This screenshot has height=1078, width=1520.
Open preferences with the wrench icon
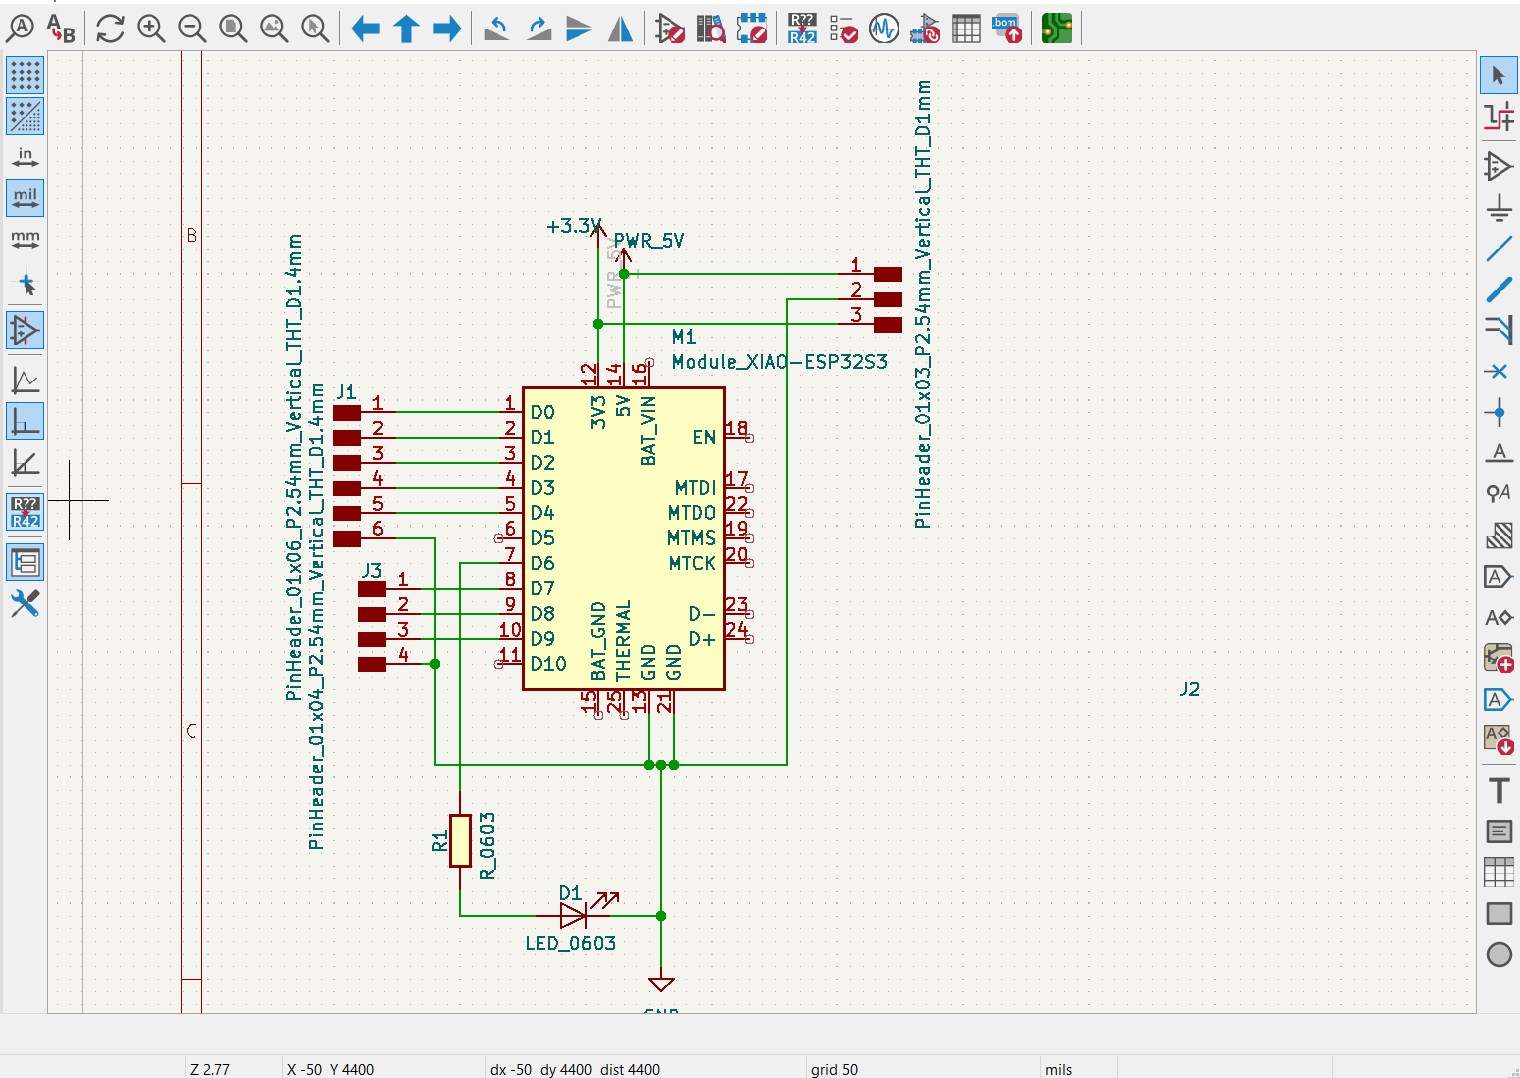coord(25,604)
